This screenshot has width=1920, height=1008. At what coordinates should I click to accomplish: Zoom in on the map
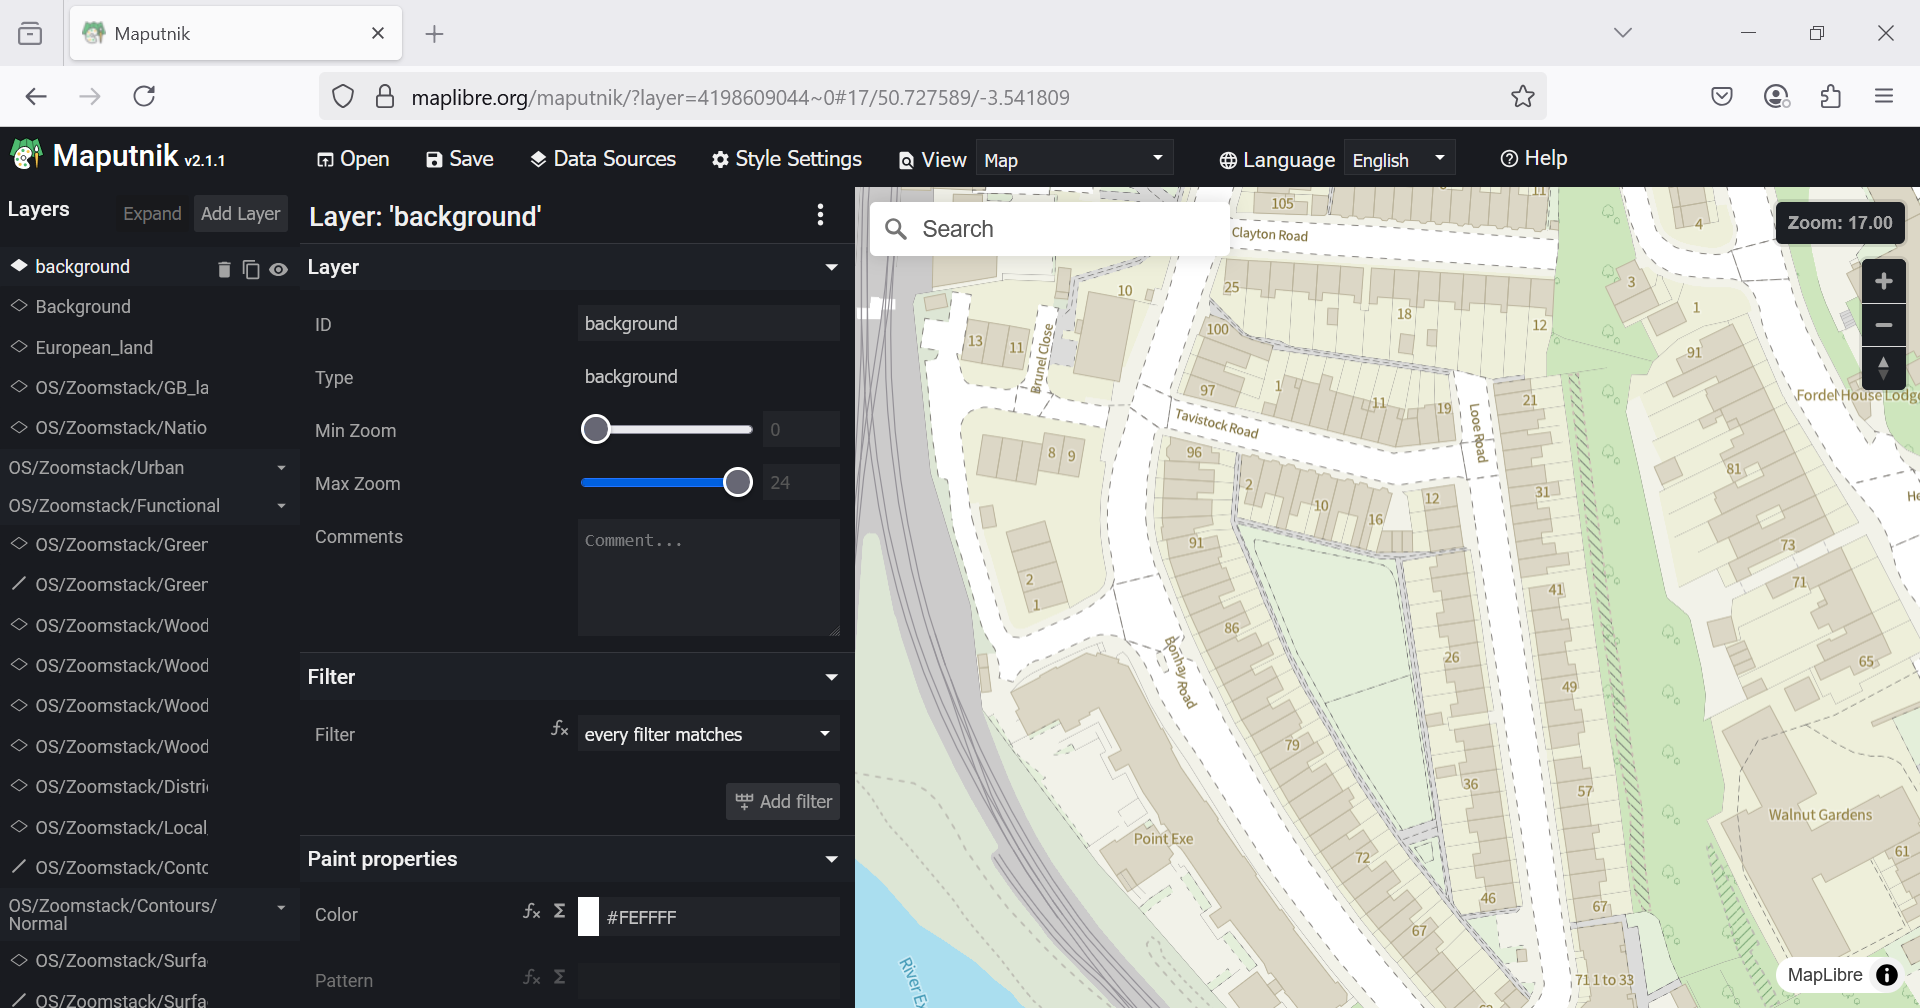point(1883,281)
